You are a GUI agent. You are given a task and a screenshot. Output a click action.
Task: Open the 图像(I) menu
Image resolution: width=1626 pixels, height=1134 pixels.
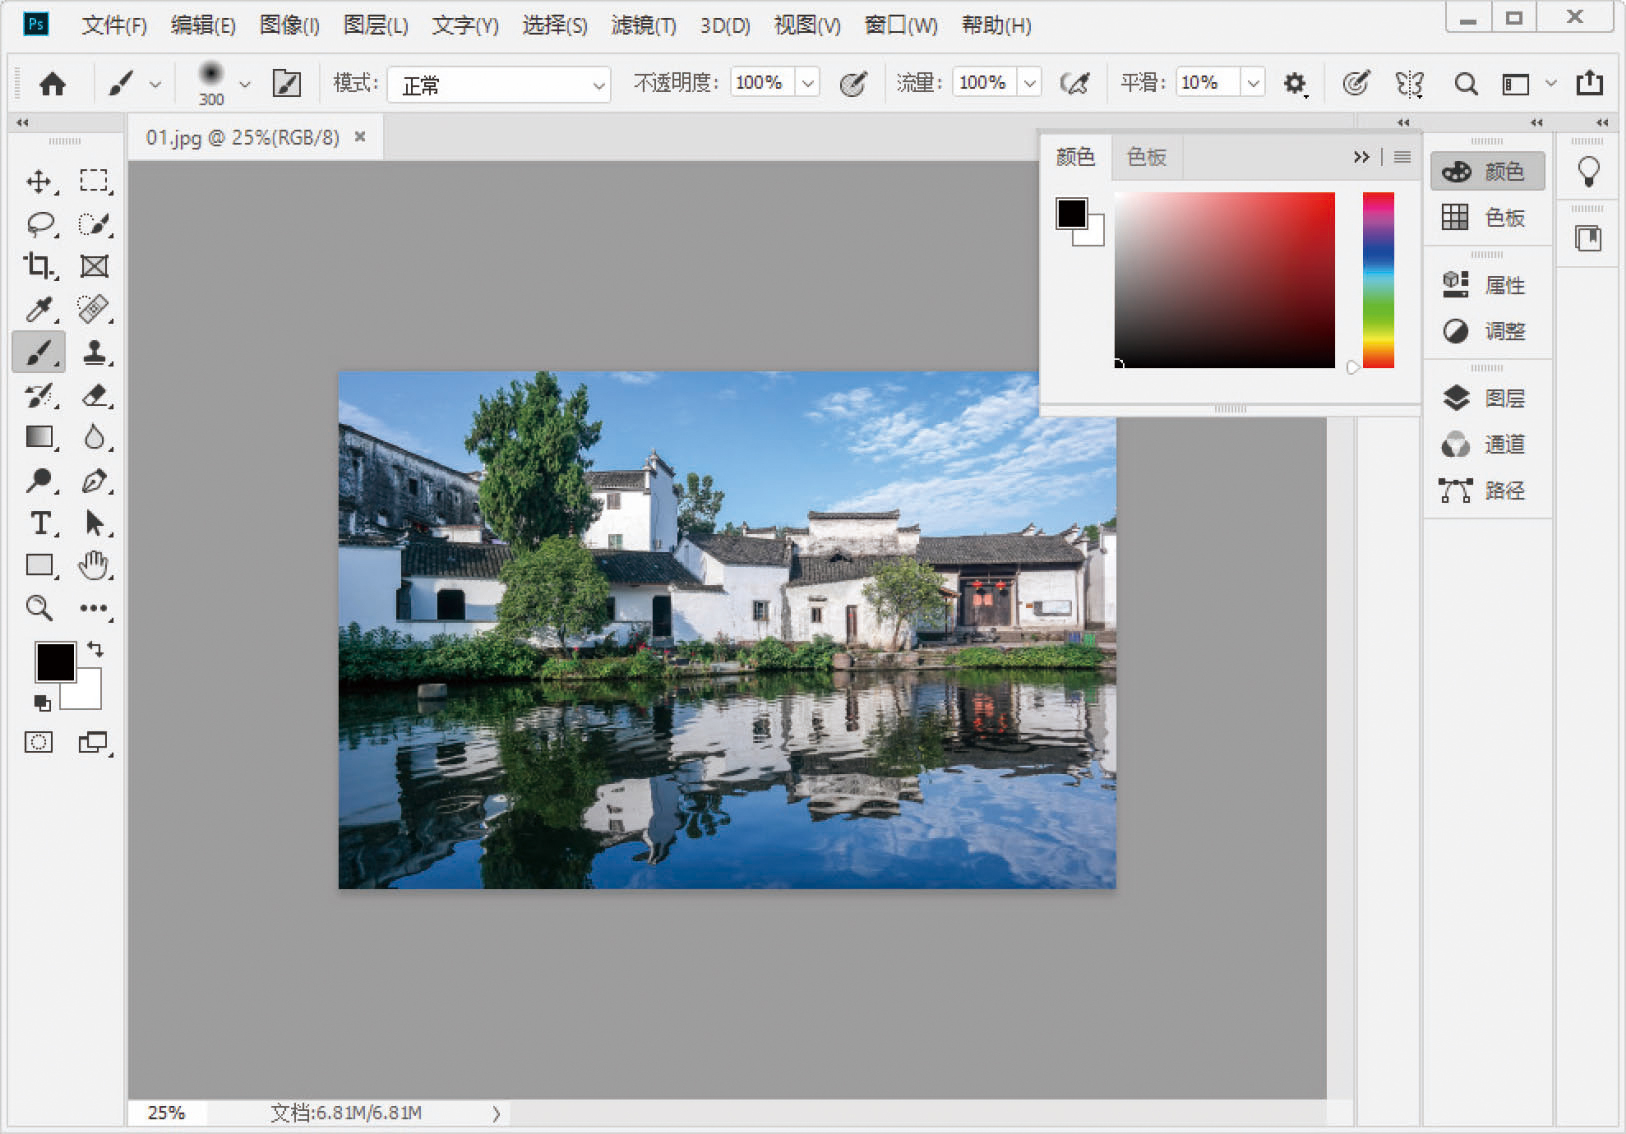click(x=289, y=25)
